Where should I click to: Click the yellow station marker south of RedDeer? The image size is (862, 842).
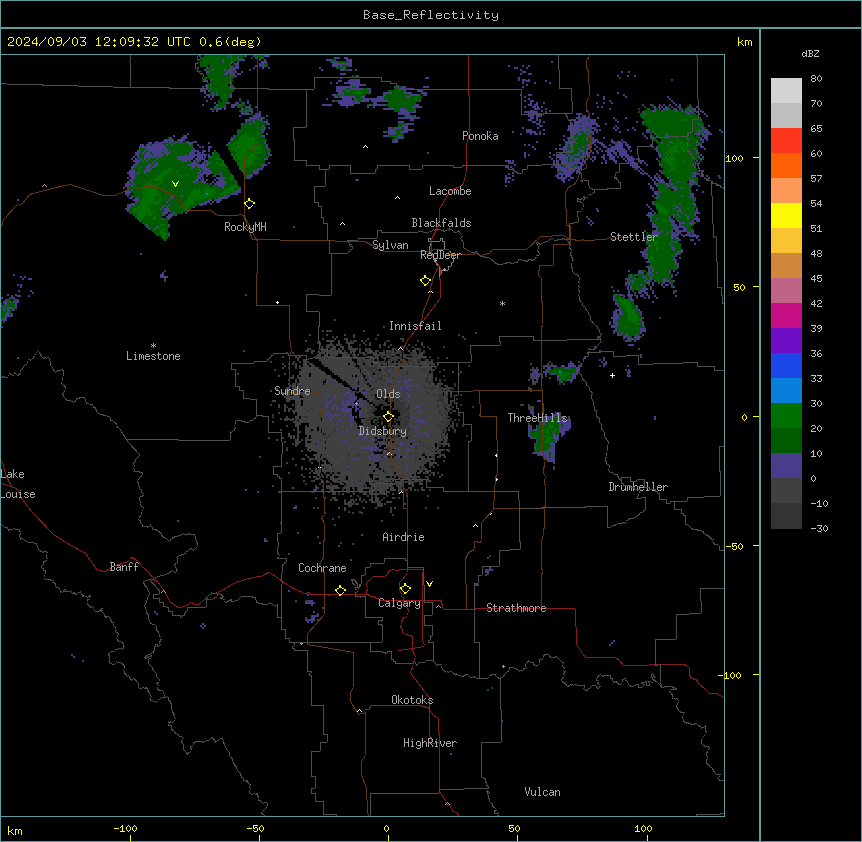[425, 281]
